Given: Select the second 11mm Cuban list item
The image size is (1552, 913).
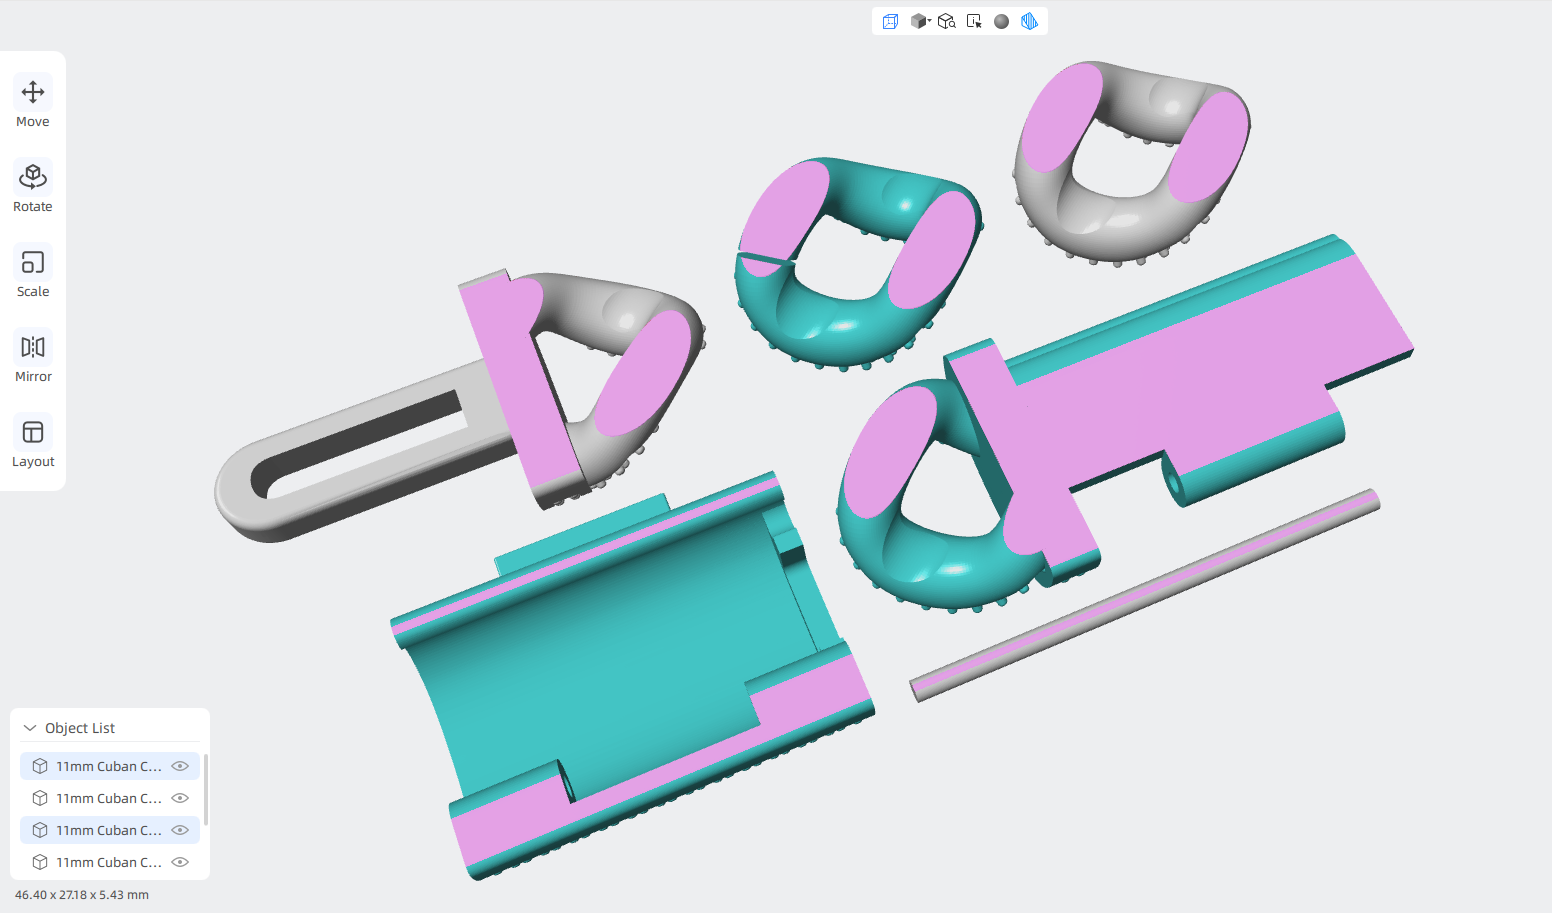Looking at the screenshot, I should [110, 798].
